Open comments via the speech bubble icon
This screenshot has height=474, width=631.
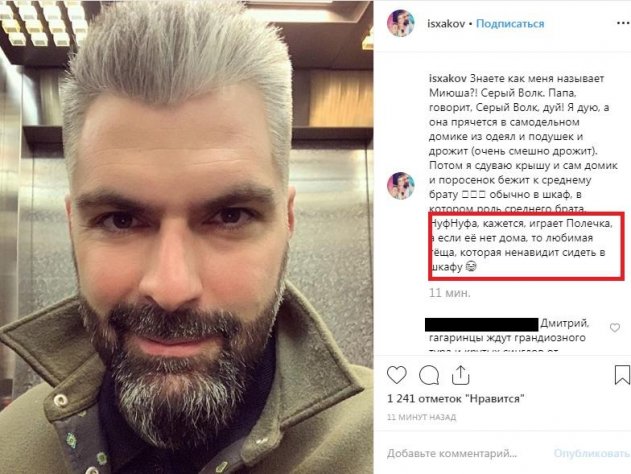tap(429, 375)
